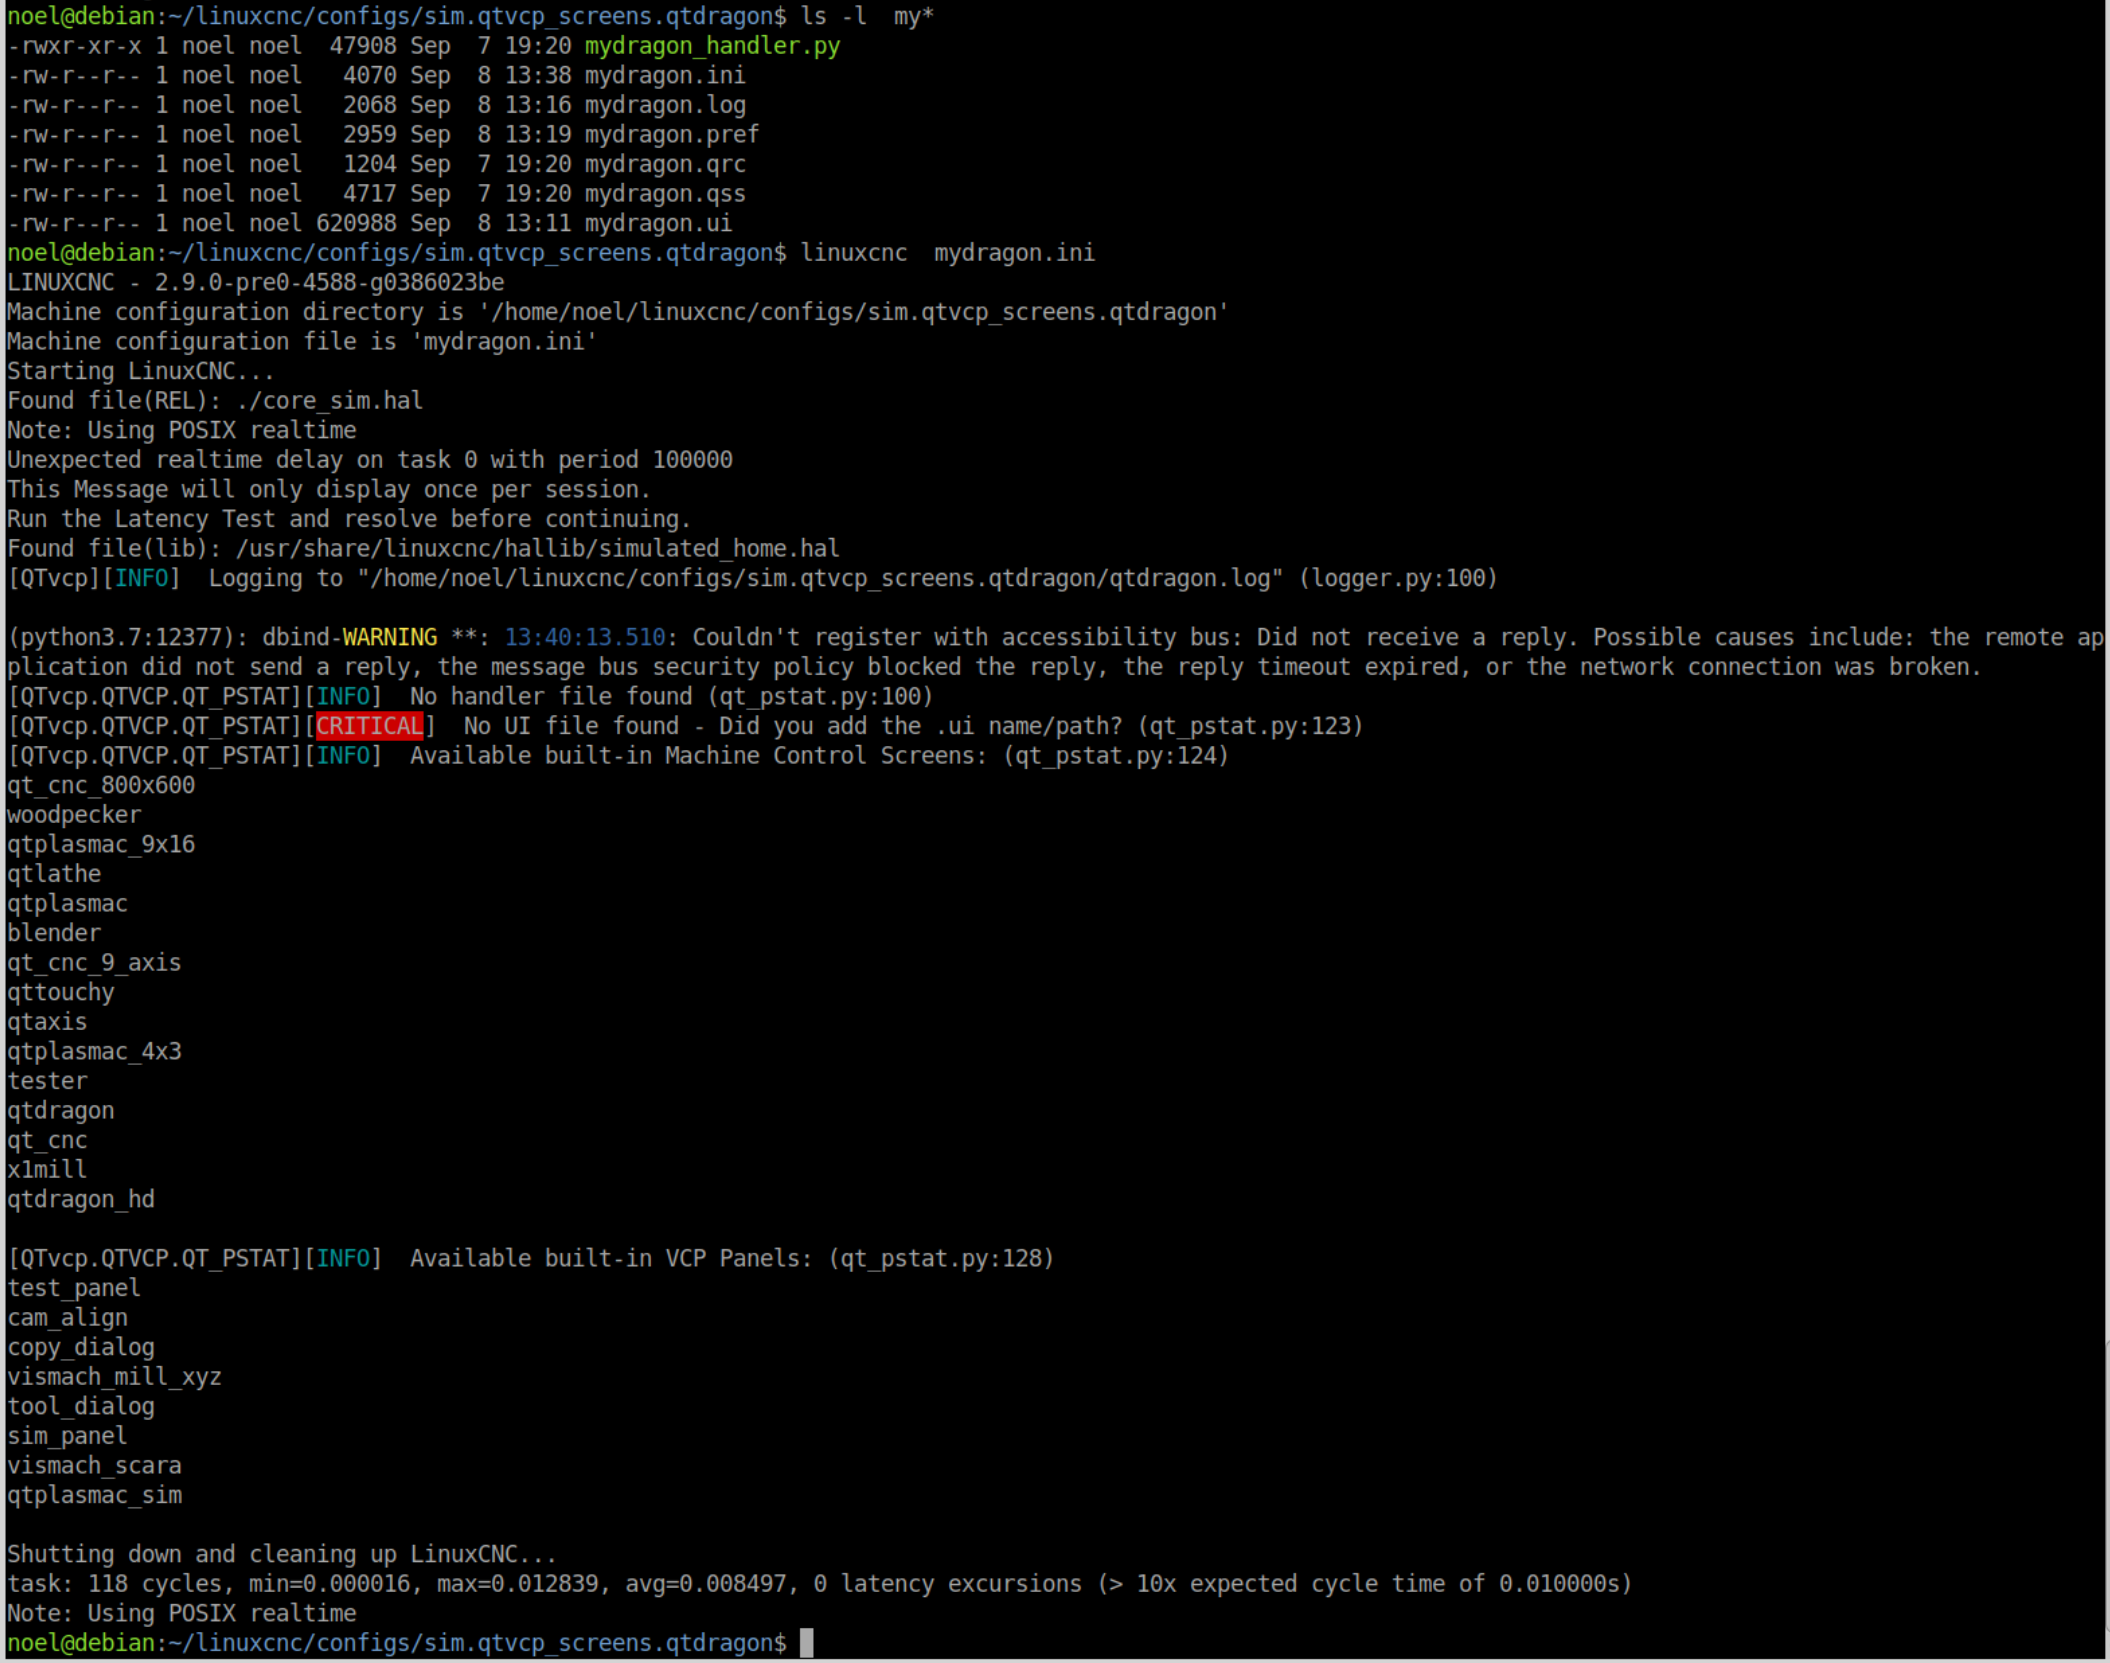Click './core_sim.hal' found file text
This screenshot has width=2110, height=1663.
tap(329, 401)
